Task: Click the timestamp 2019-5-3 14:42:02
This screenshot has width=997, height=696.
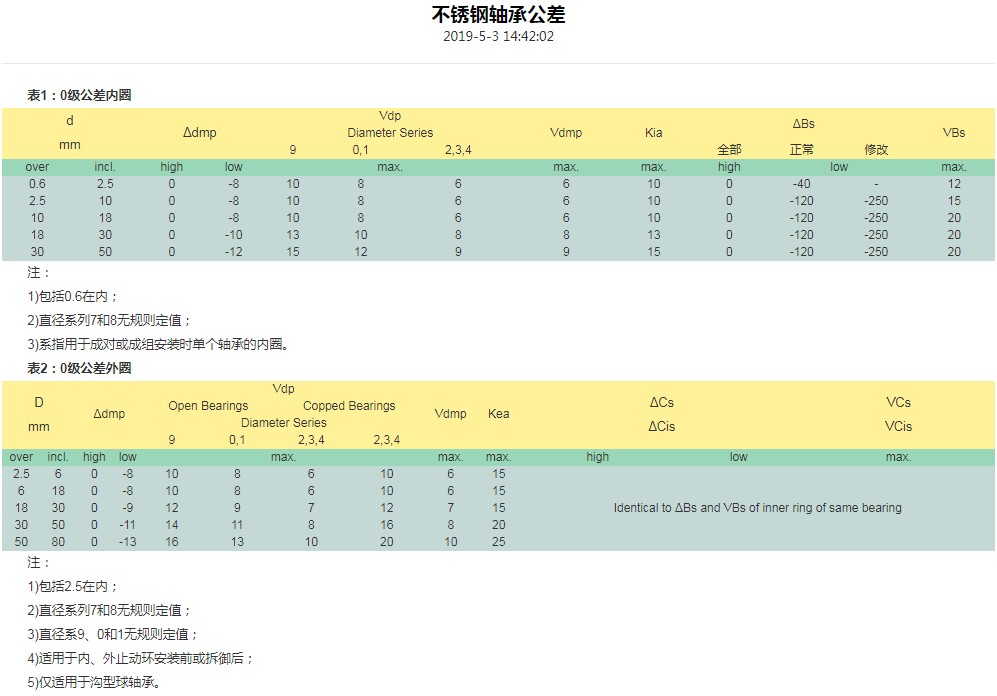Action: pyautogui.click(x=498, y=36)
